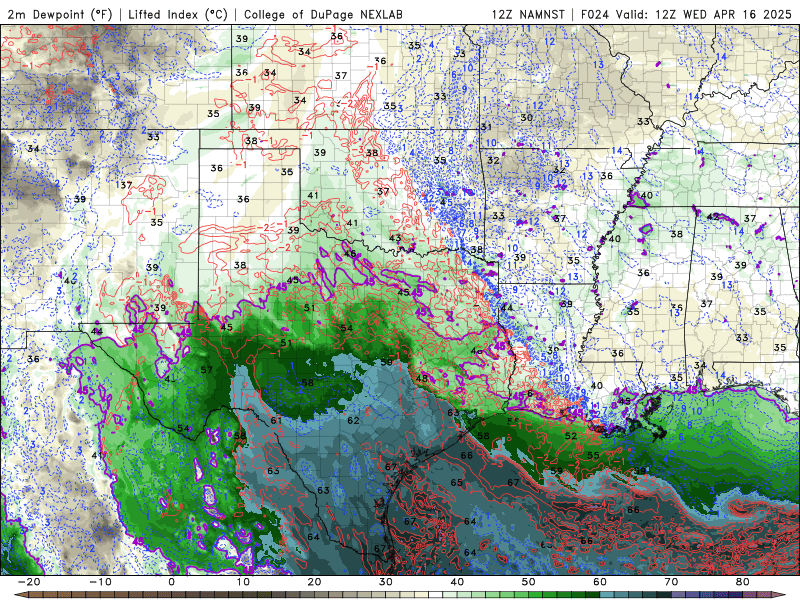The width and height of the screenshot is (800, 600).
Task: Click the '30' label on the bottom color scale
Action: coord(386,582)
